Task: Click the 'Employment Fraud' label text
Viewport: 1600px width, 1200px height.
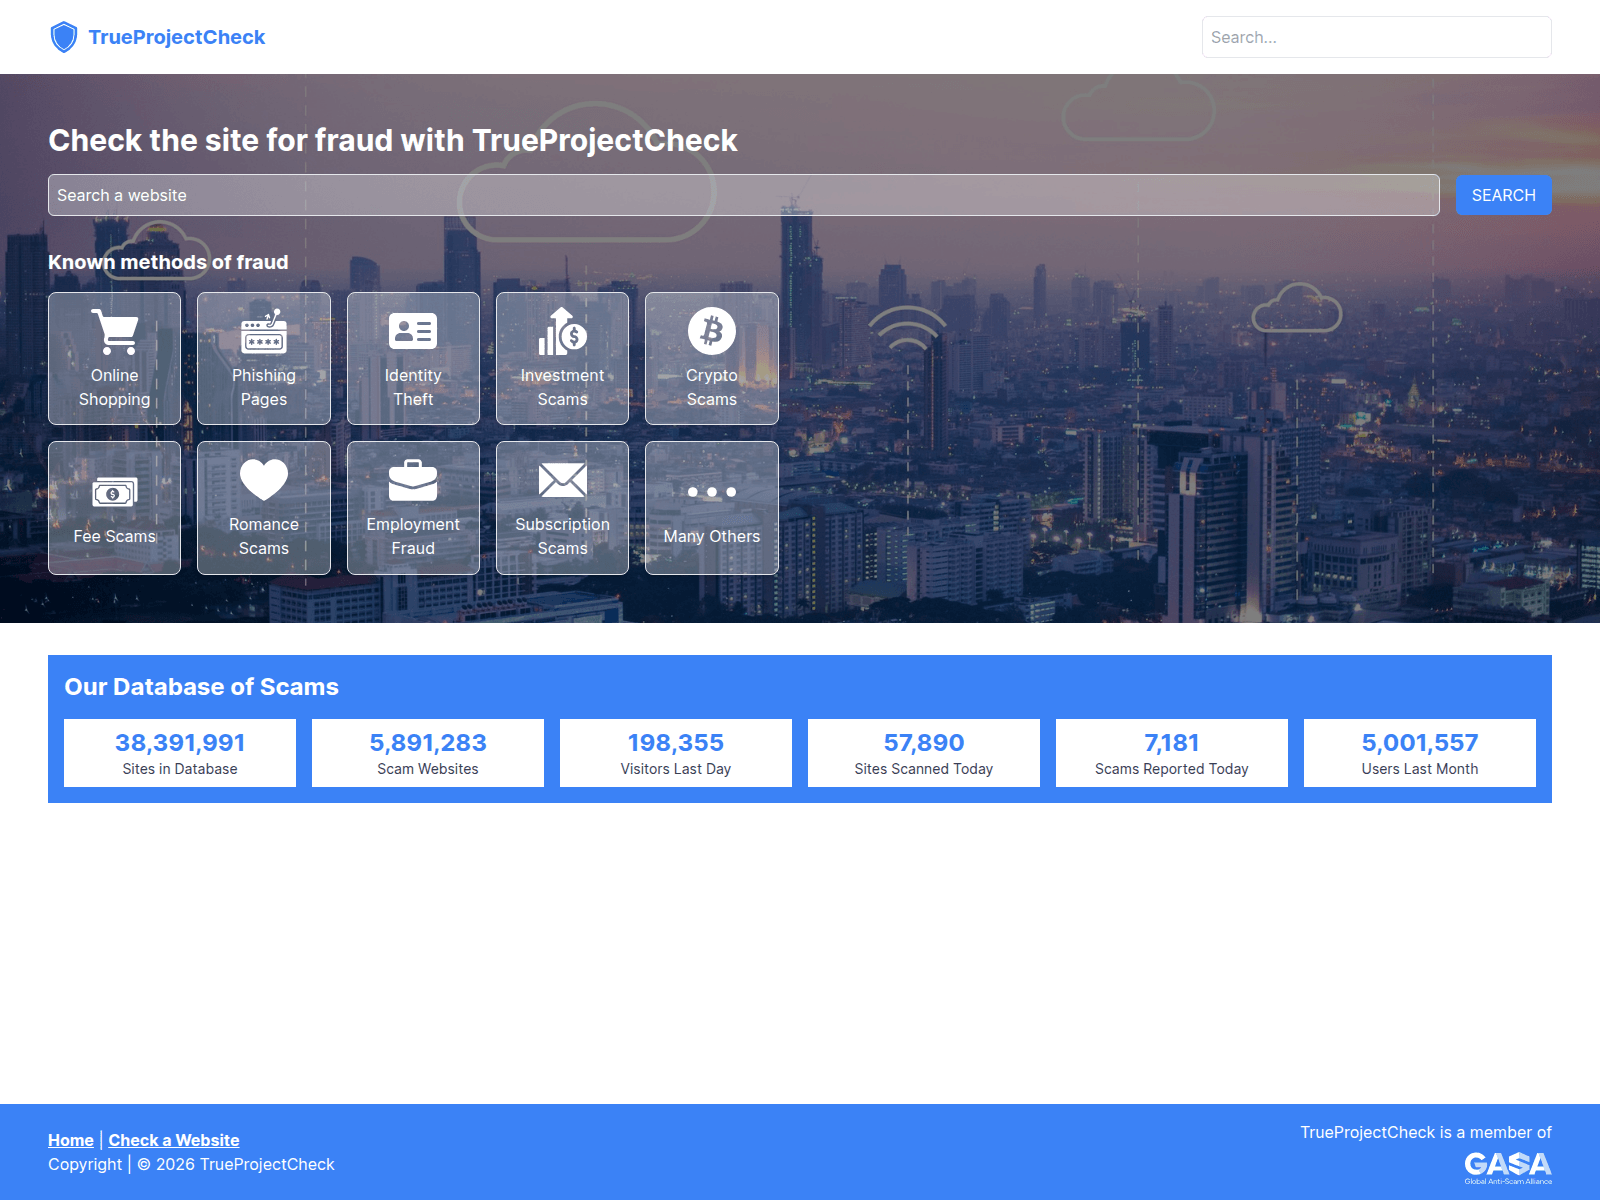Action: (413, 536)
